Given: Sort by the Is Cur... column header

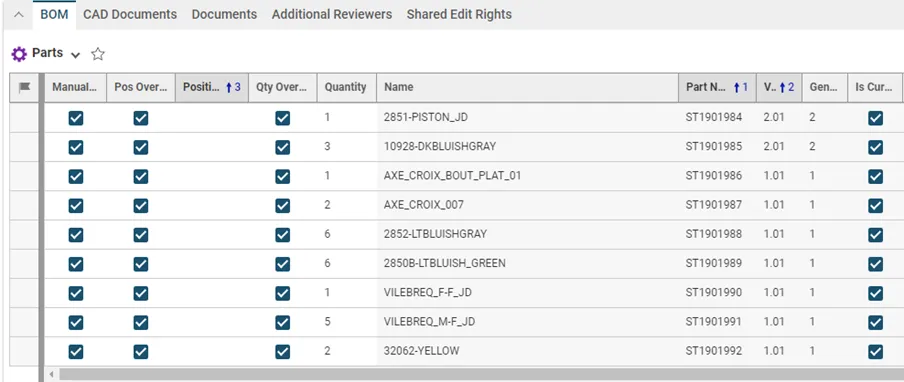Looking at the screenshot, I should pyautogui.click(x=875, y=88).
